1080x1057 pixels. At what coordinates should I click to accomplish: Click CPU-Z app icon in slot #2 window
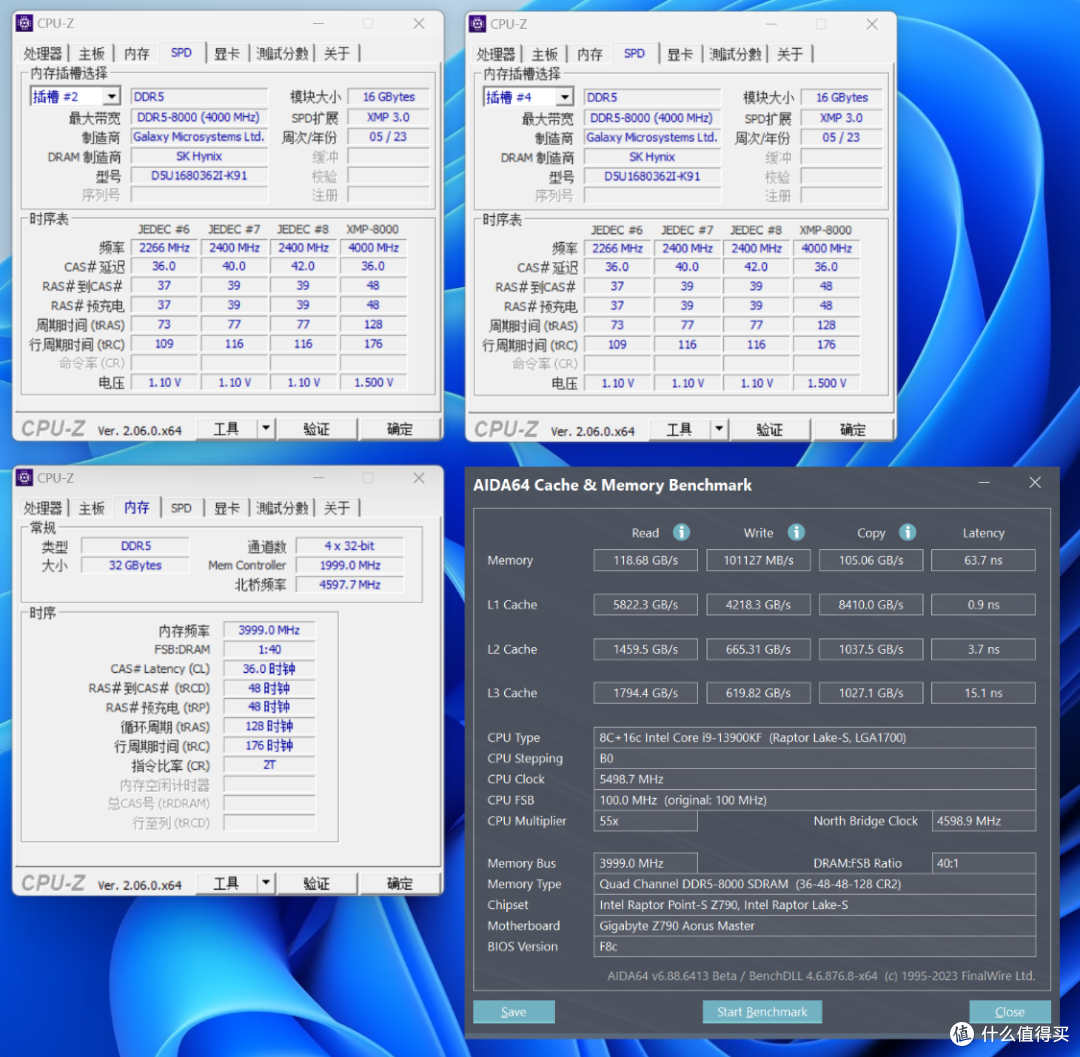(x=25, y=23)
